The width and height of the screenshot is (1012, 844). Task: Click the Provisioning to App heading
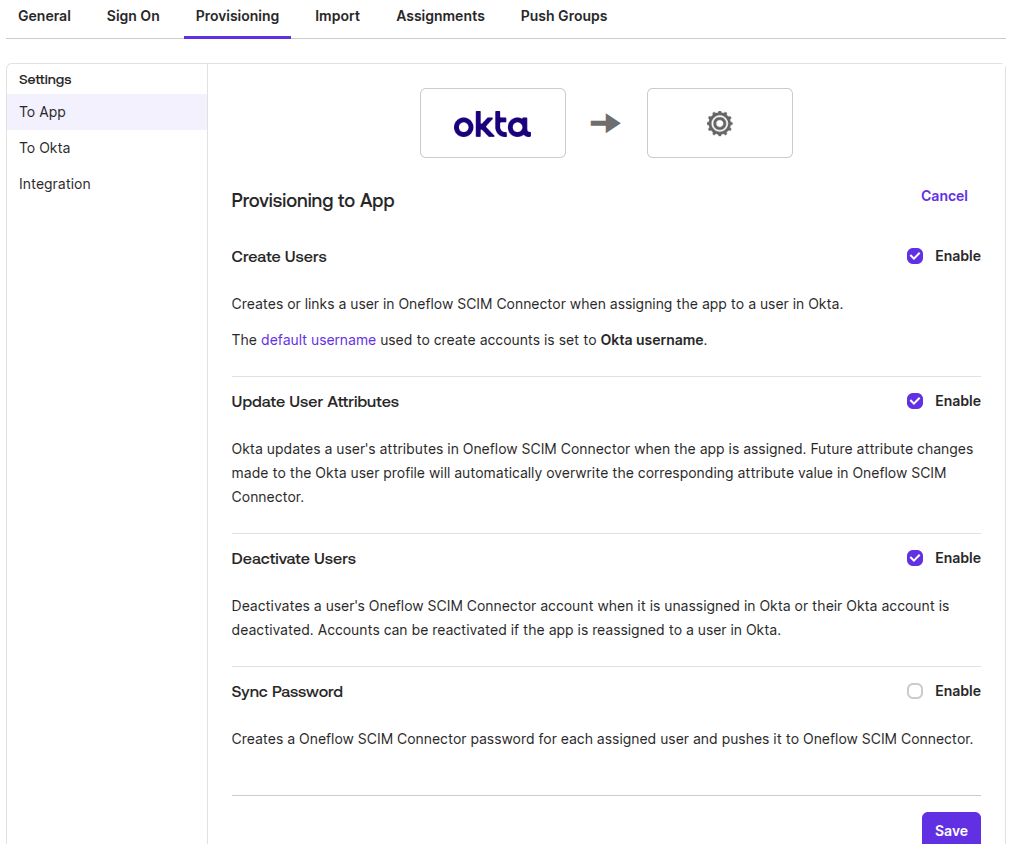[312, 201]
